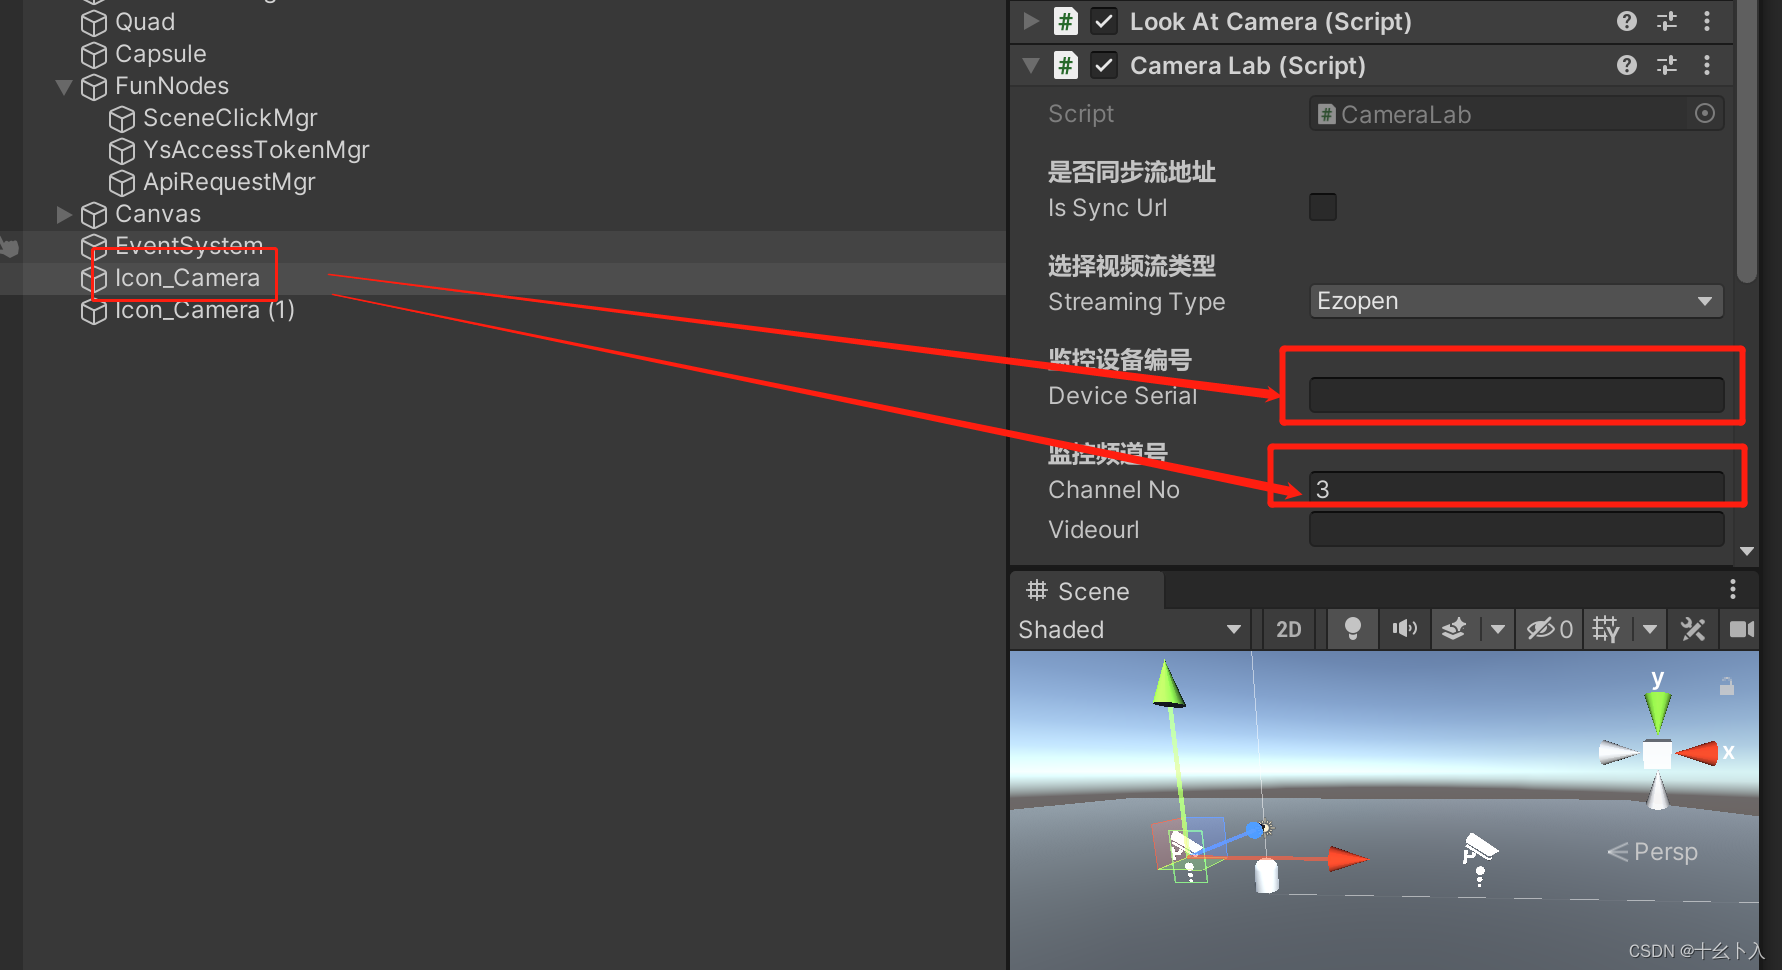This screenshot has height=970, width=1782.
Task: Open the script object picker circle
Action: point(1705,114)
